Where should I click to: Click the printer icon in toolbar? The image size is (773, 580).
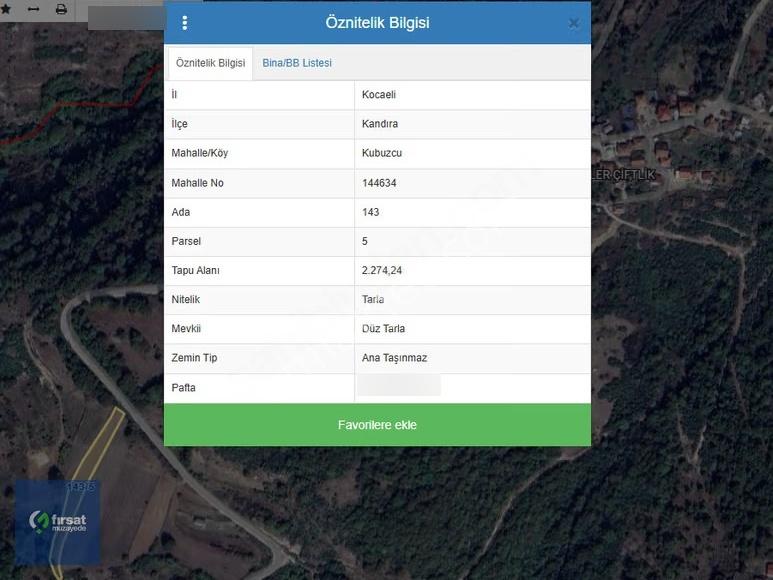[61, 9]
